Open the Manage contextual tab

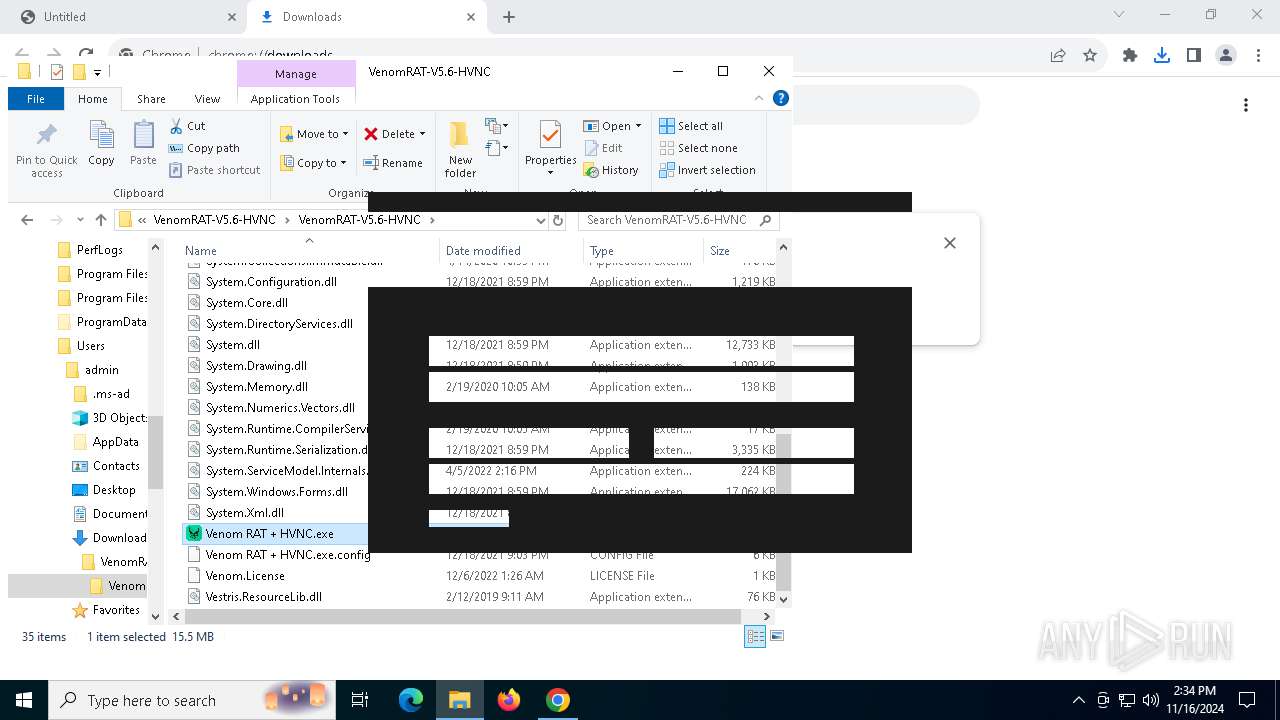[296, 74]
